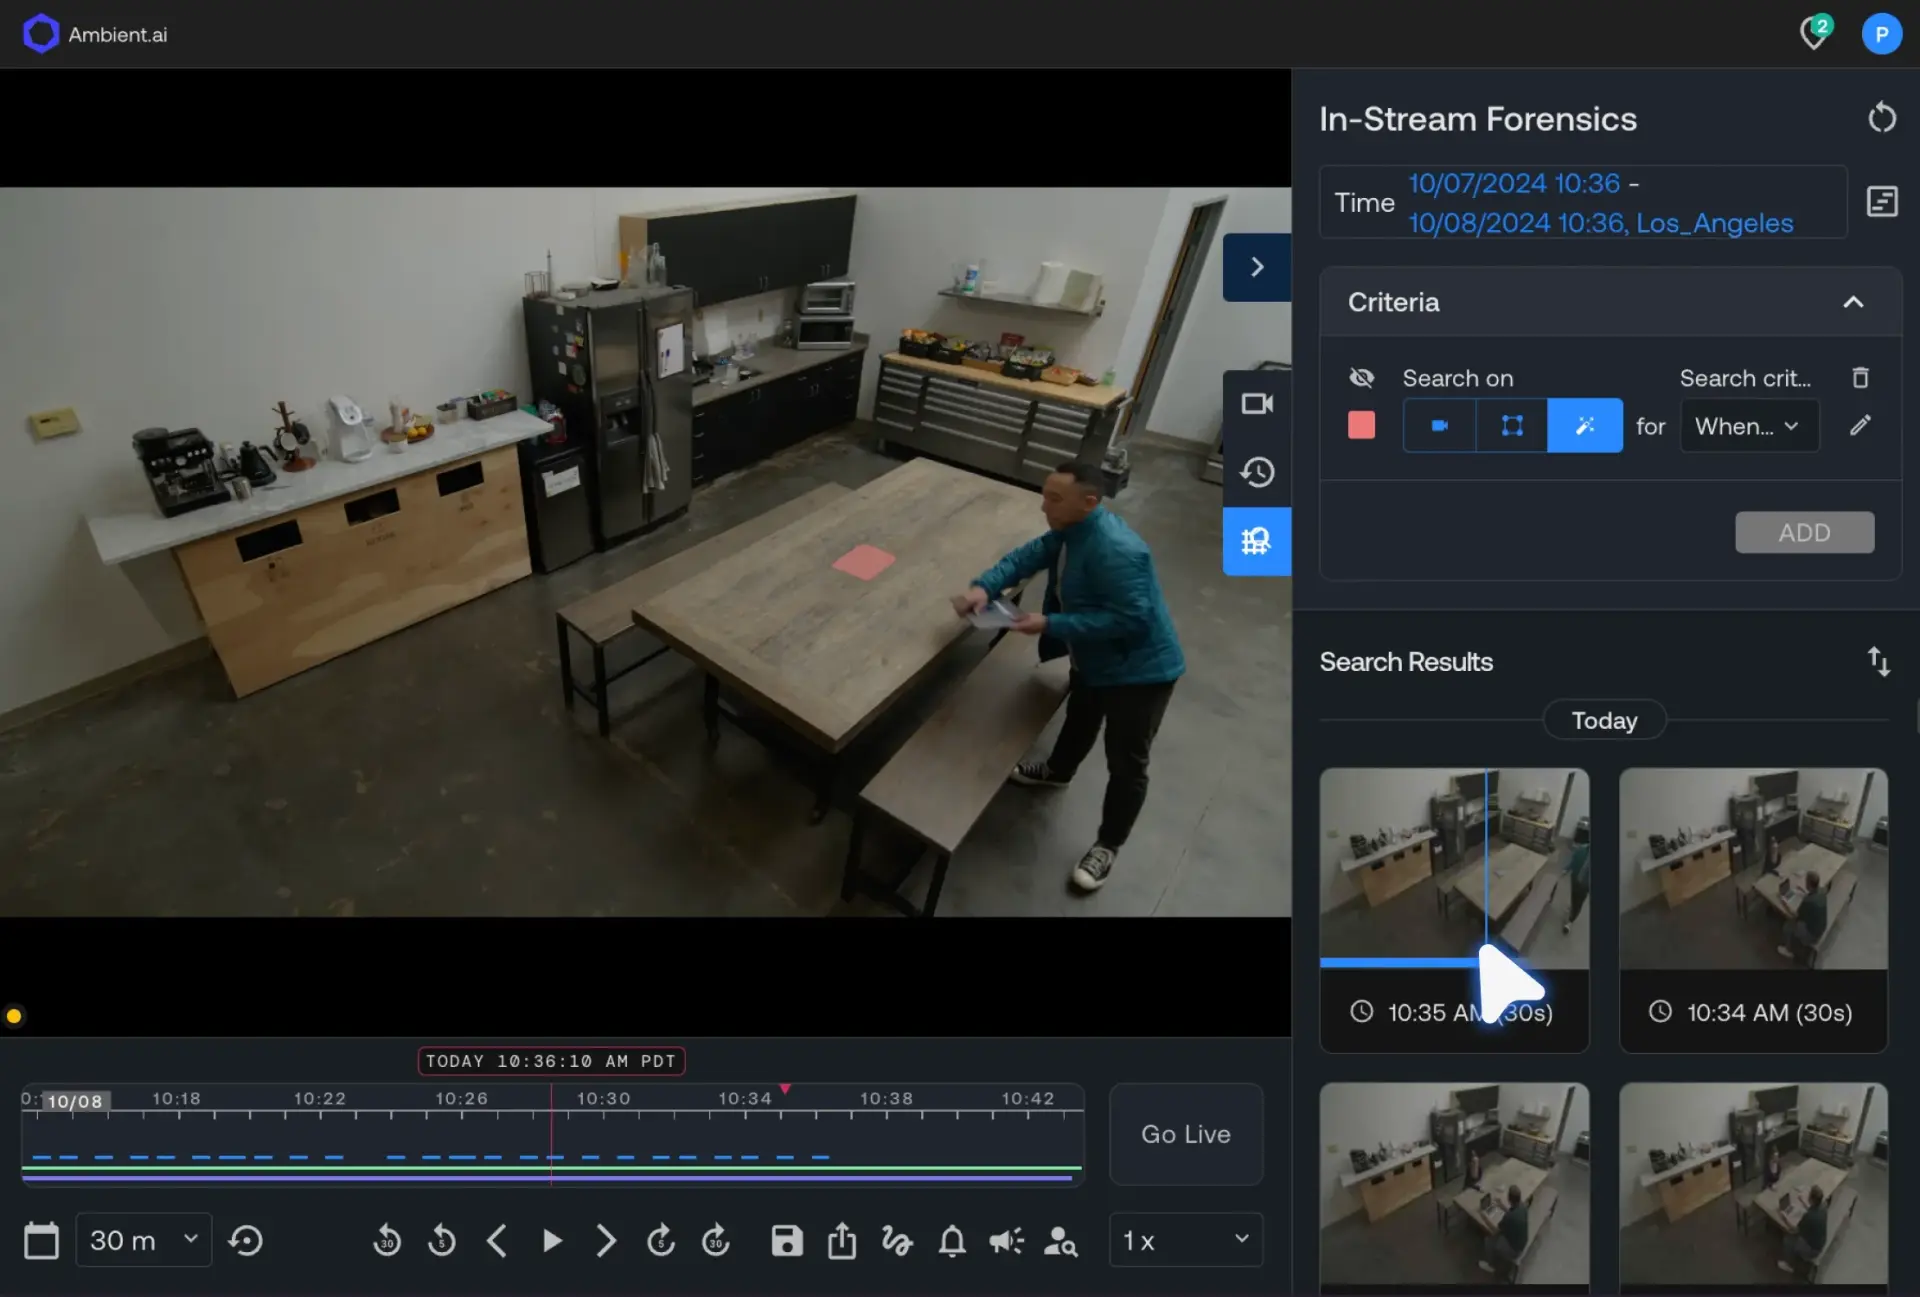The height and width of the screenshot is (1297, 1920).
Task: Open the playback history clock icon
Action: (x=1257, y=472)
